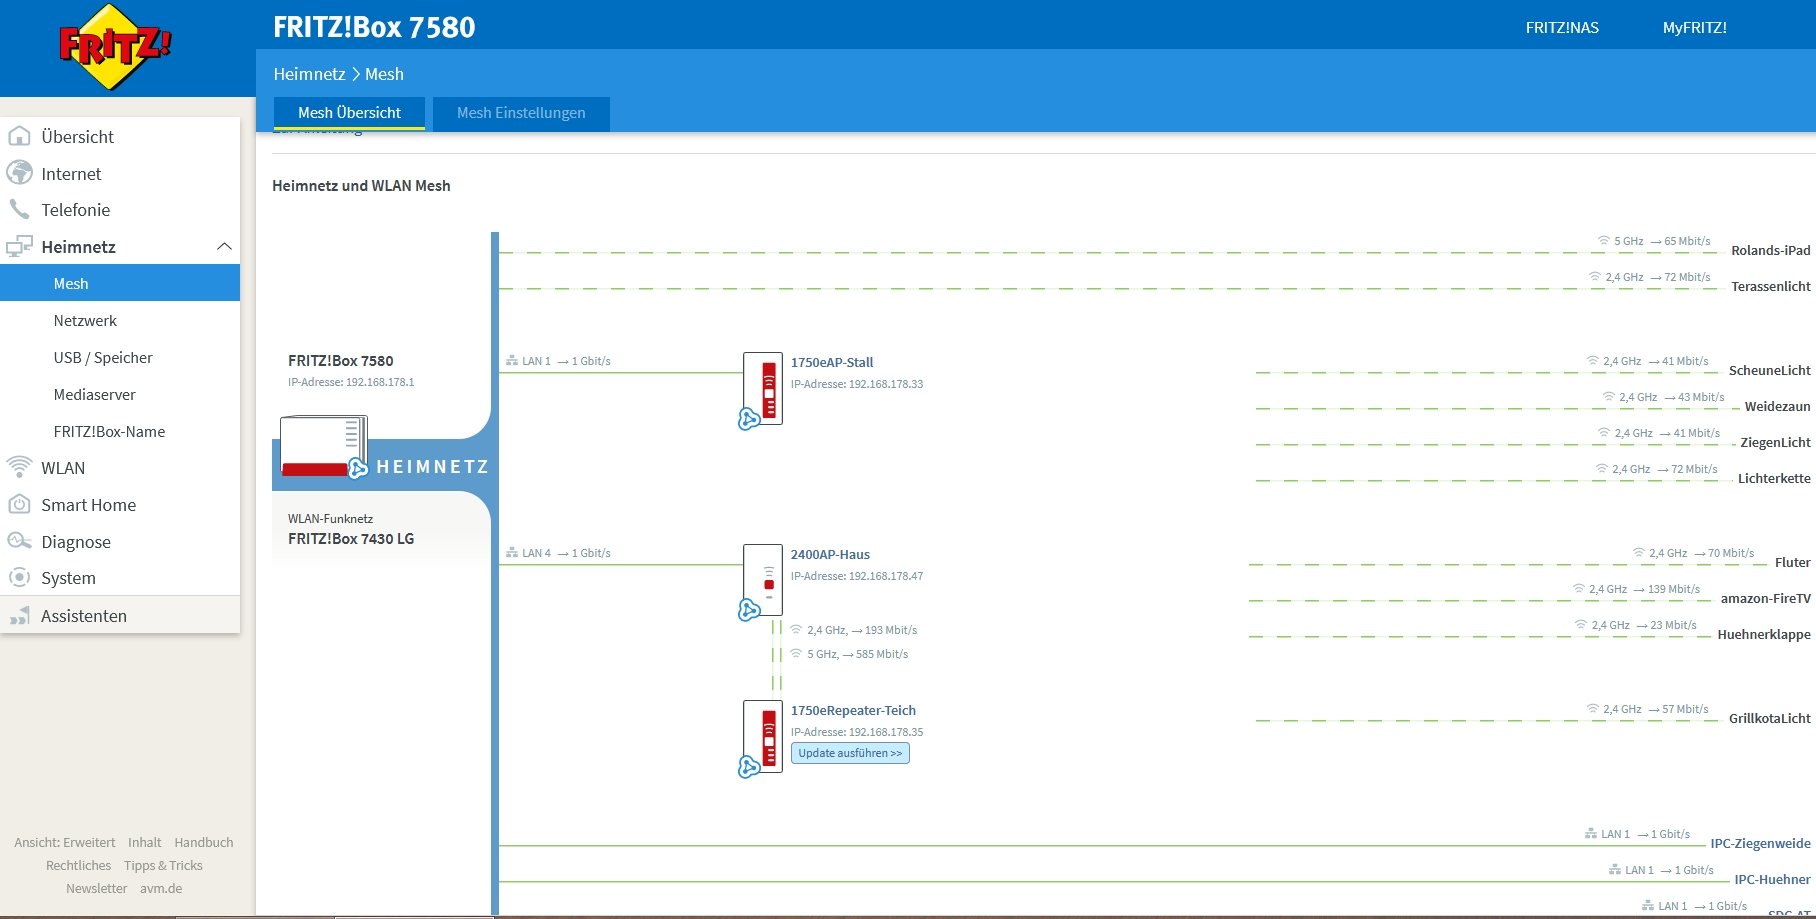Click the FRITZ!Box 7430 LG WLAN-Funknetz name
The height and width of the screenshot is (919, 1816).
point(351,538)
